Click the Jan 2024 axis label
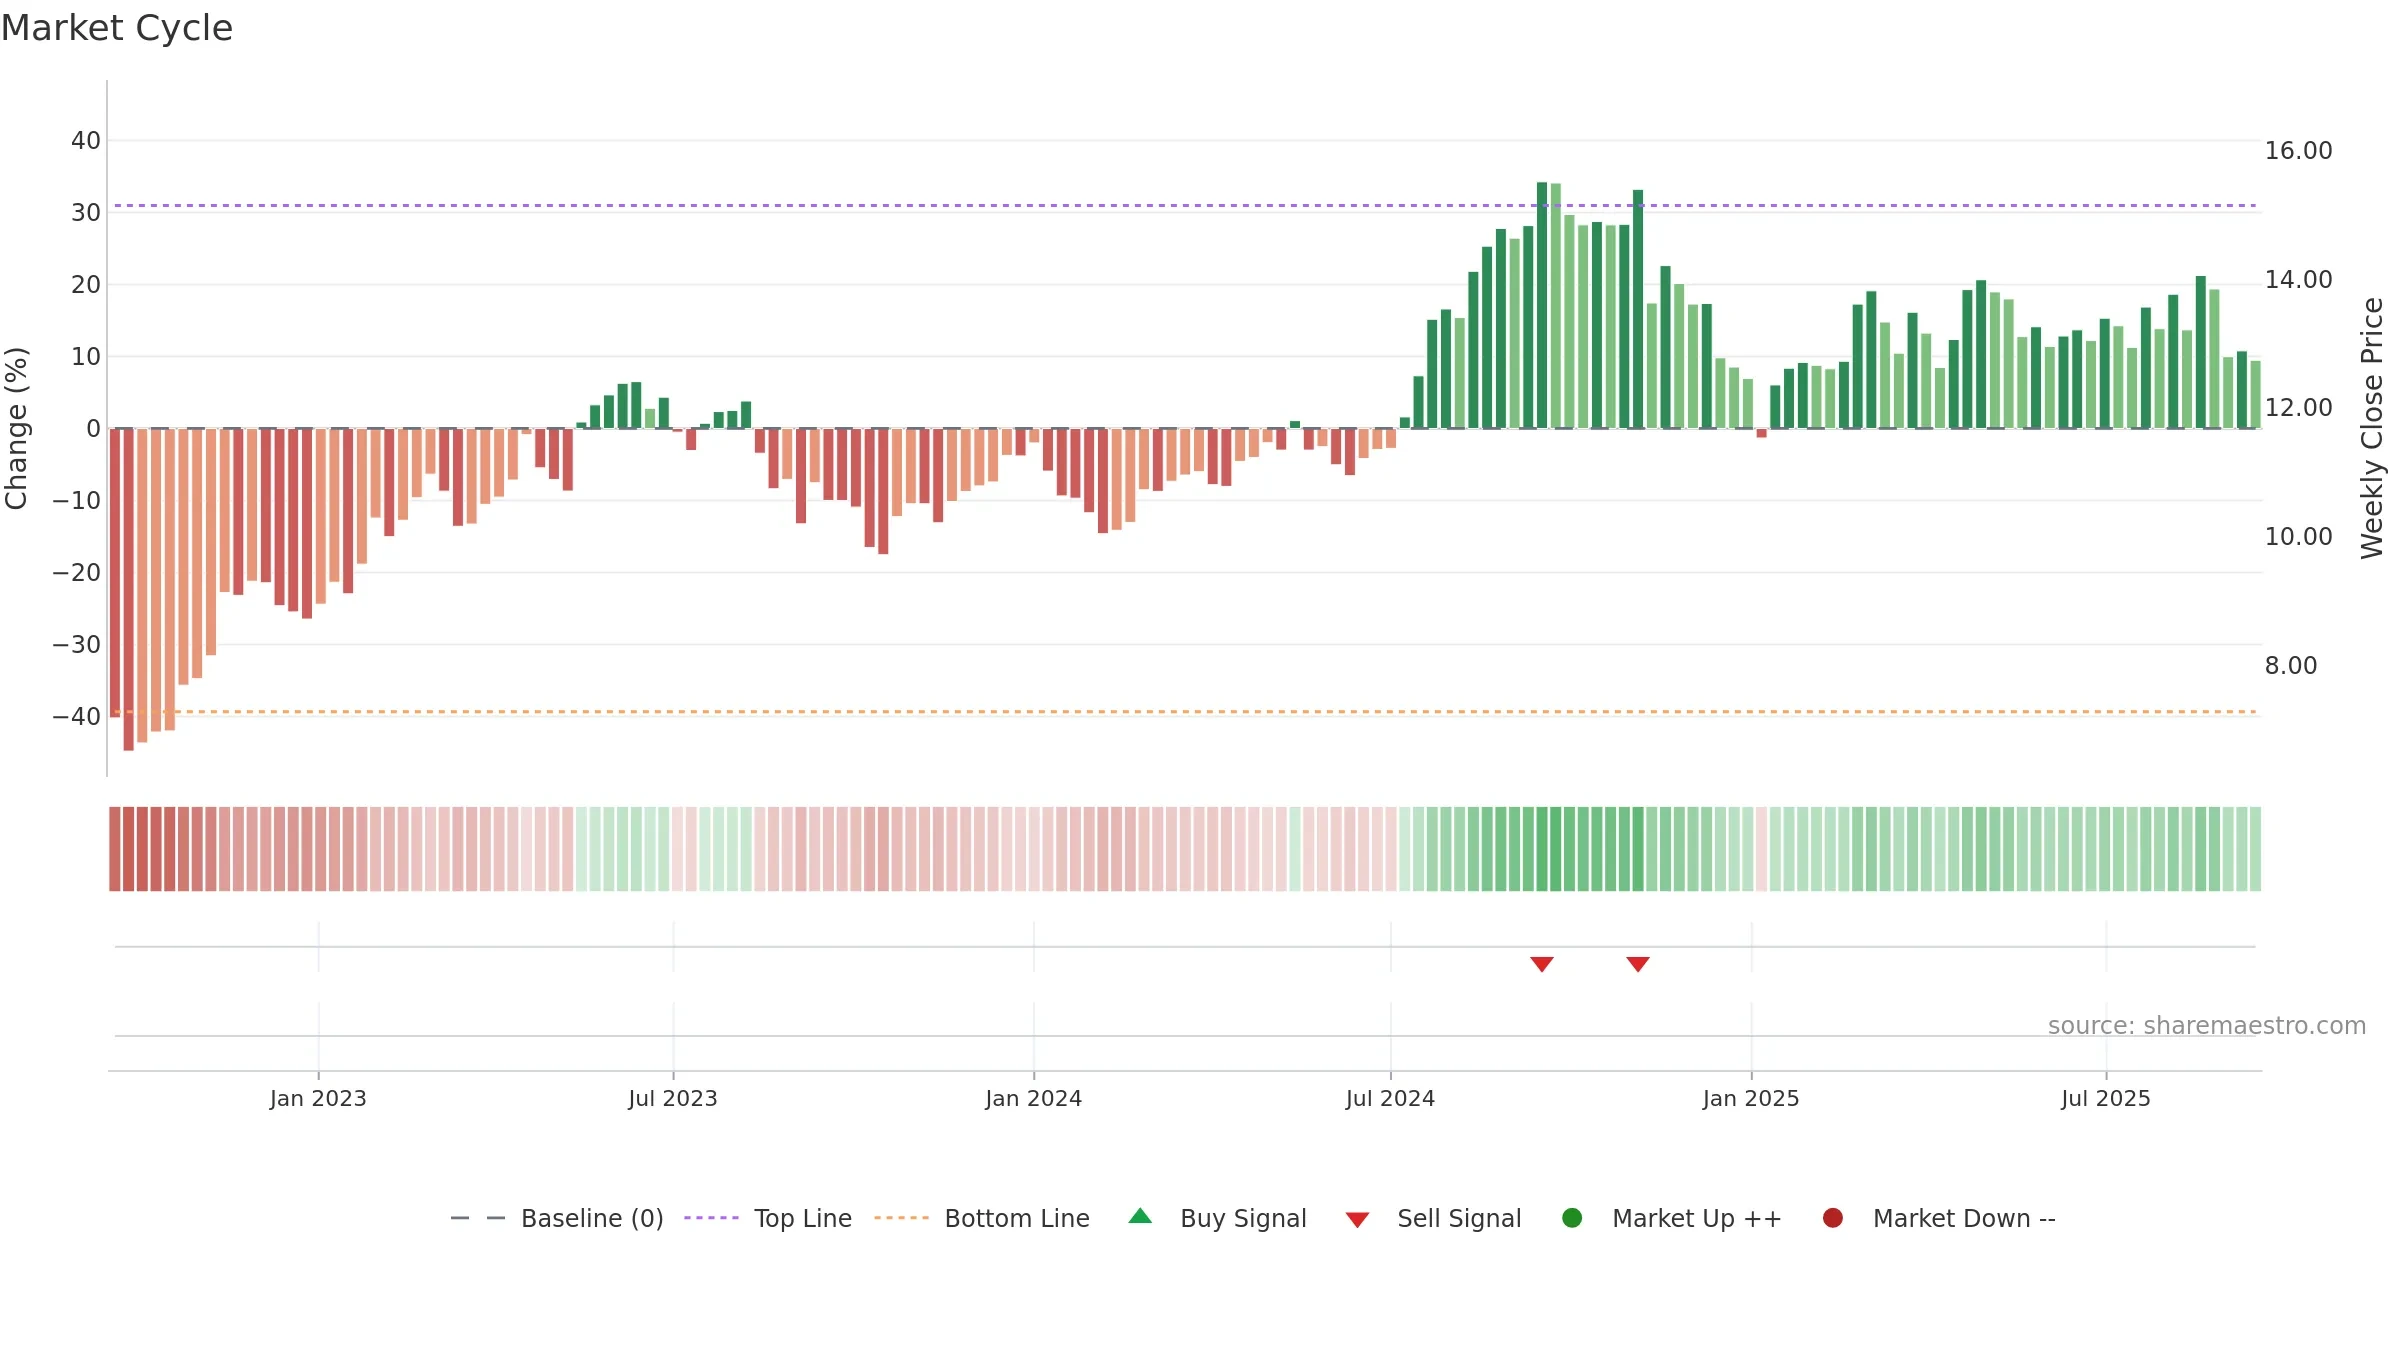The width and height of the screenshot is (2400, 1350). click(1034, 1099)
